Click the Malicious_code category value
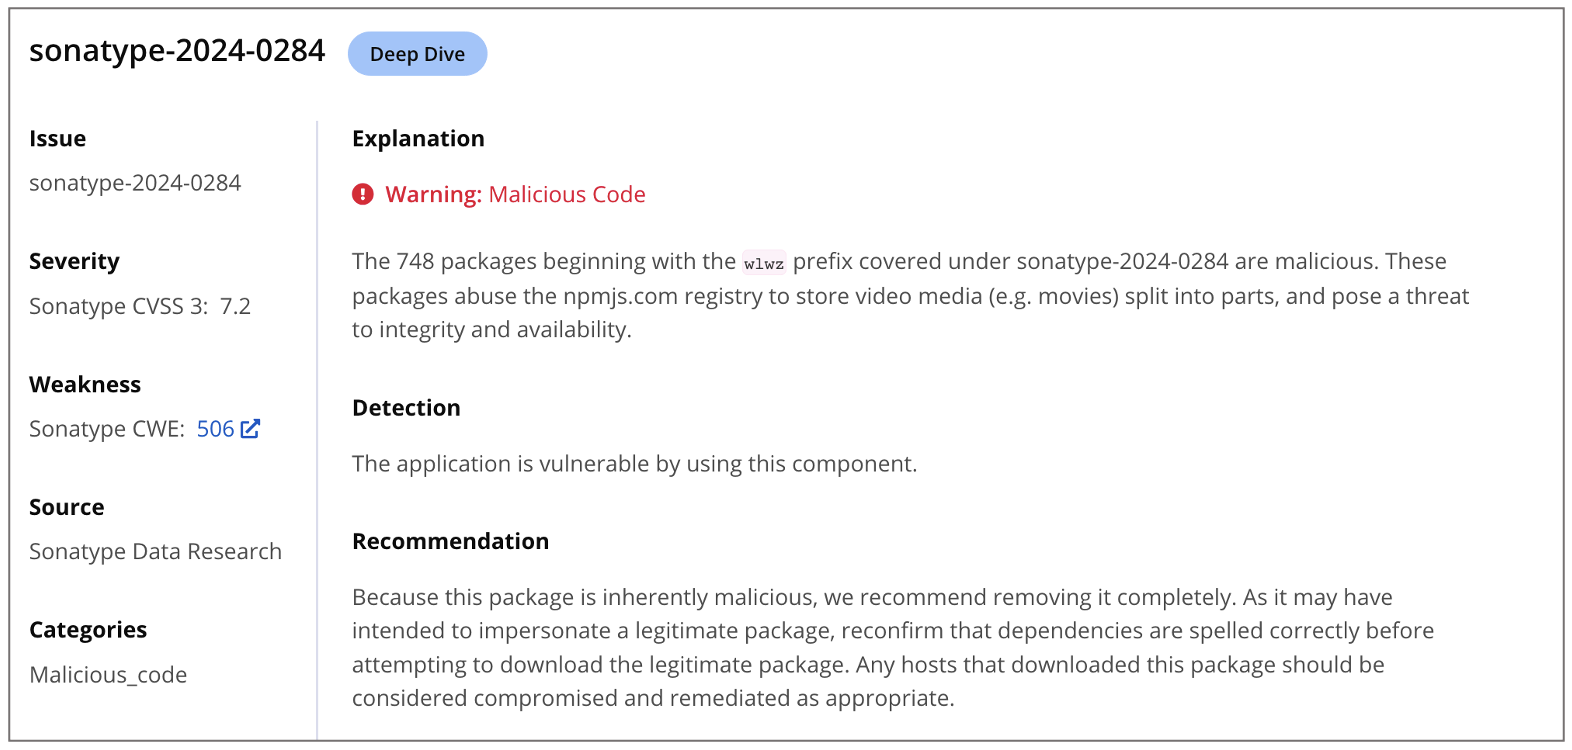This screenshot has width=1572, height=750. coord(108,675)
